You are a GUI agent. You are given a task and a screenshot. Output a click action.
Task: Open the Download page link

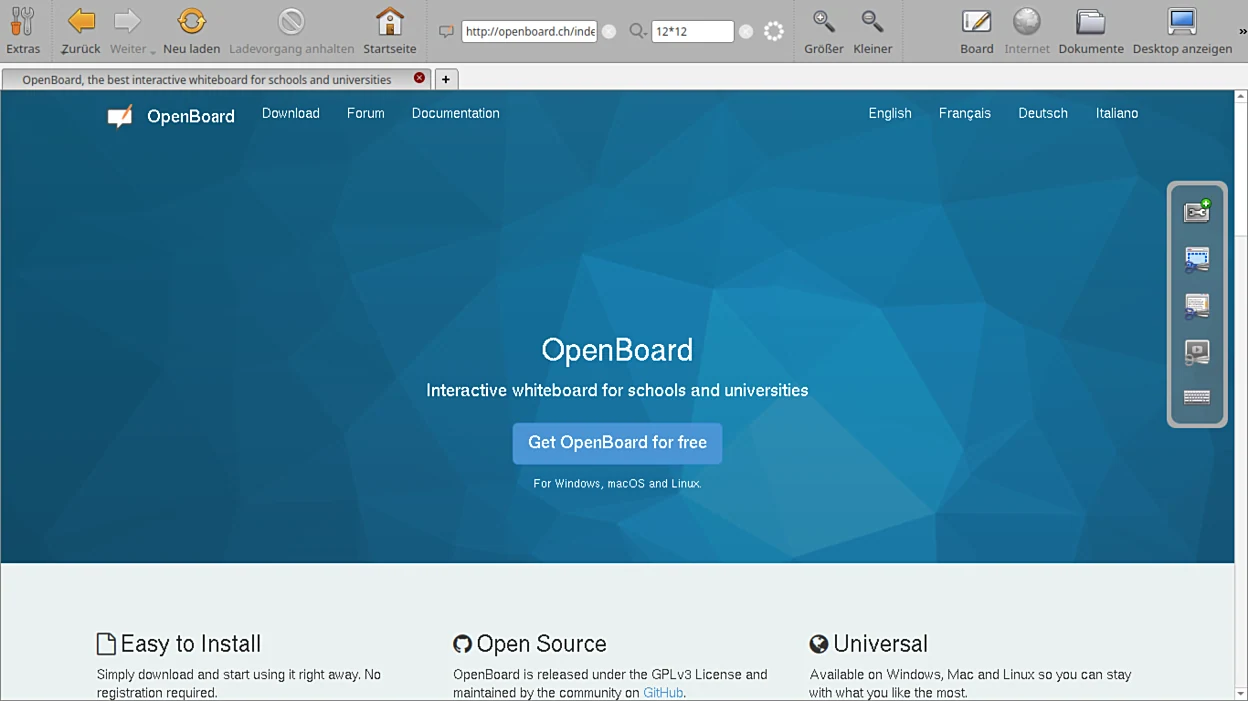291,113
